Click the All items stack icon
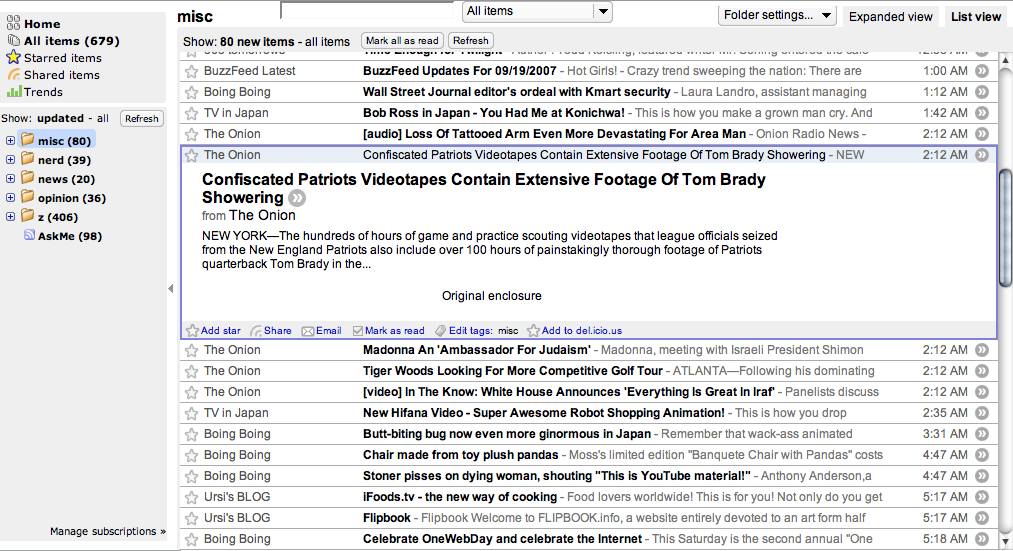This screenshot has width=1013, height=551. (x=14, y=41)
